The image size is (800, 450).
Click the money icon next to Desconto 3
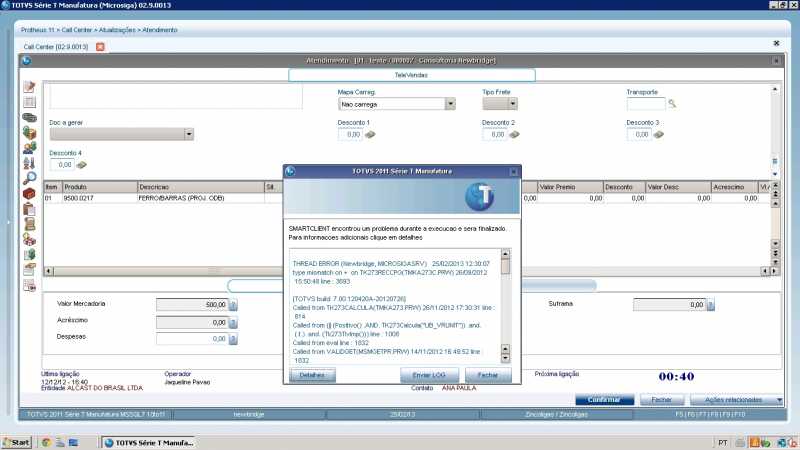click(x=659, y=135)
